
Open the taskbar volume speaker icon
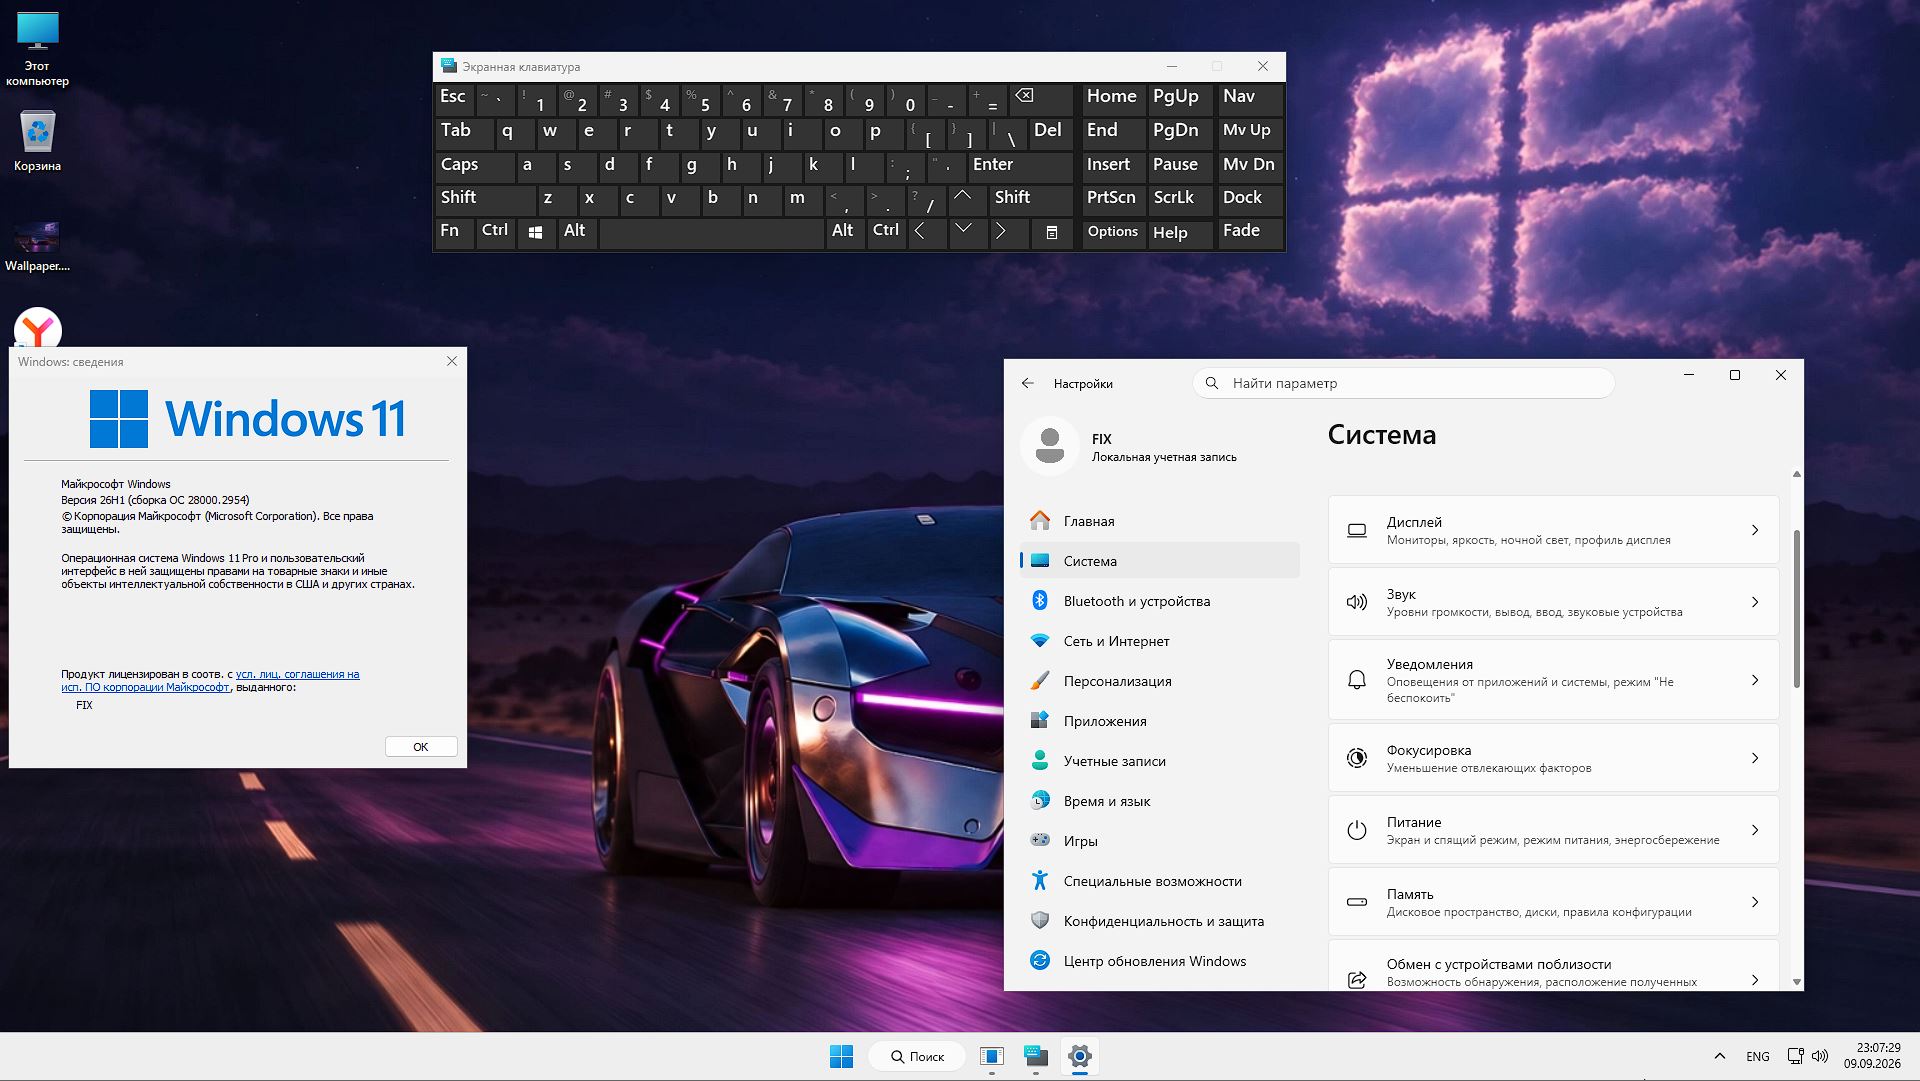coord(1820,1056)
